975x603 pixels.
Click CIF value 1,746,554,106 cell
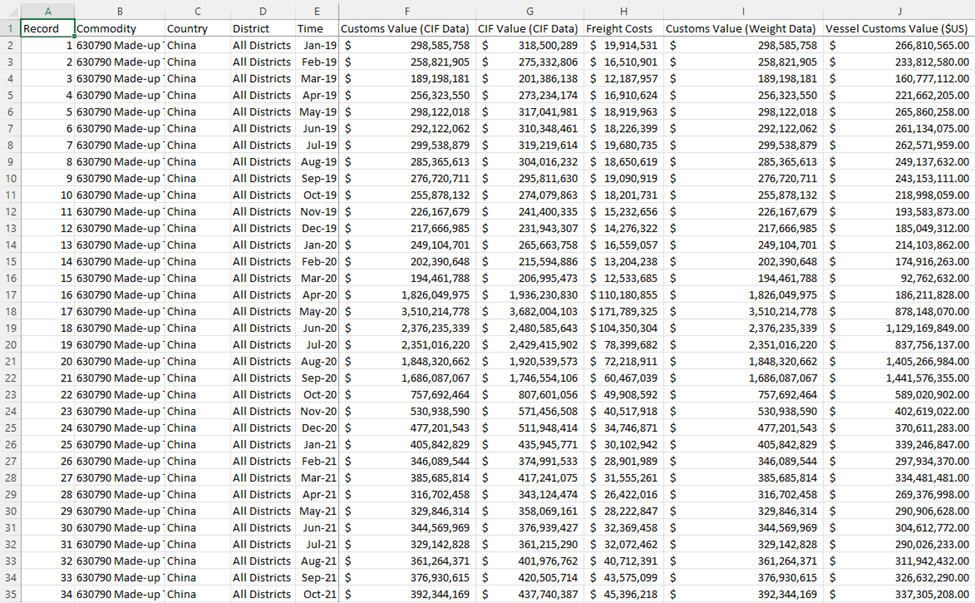tap(529, 378)
